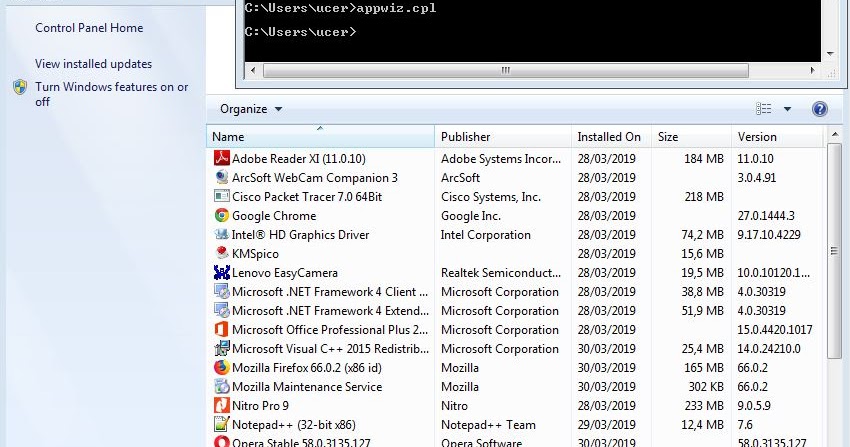The height and width of the screenshot is (447, 850).
Task: Sort programs by Publisher column
Action: pos(503,137)
